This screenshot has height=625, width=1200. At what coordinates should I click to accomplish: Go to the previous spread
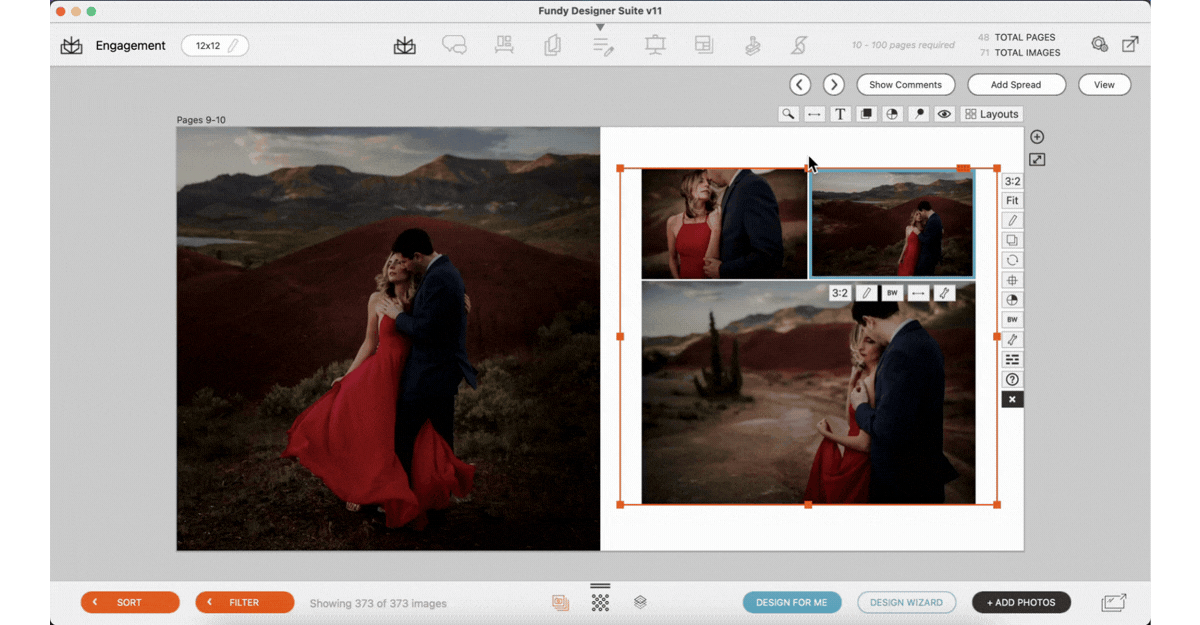tap(800, 85)
